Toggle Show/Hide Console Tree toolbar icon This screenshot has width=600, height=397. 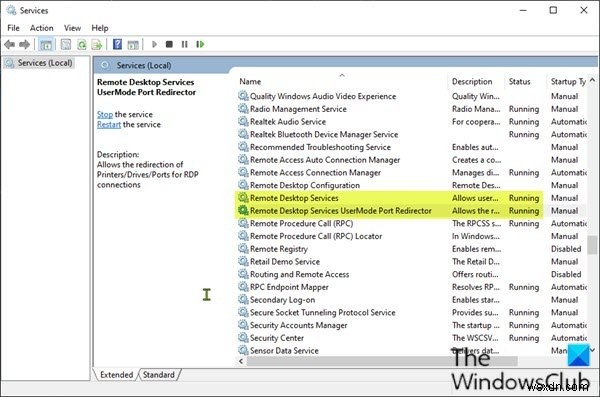46,44
